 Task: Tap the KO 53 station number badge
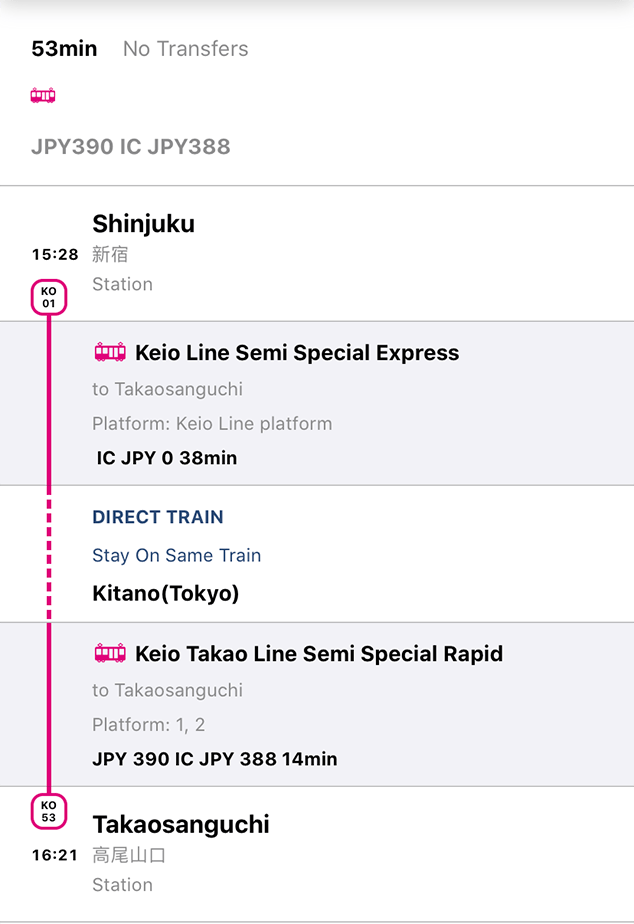pyautogui.click(x=48, y=811)
